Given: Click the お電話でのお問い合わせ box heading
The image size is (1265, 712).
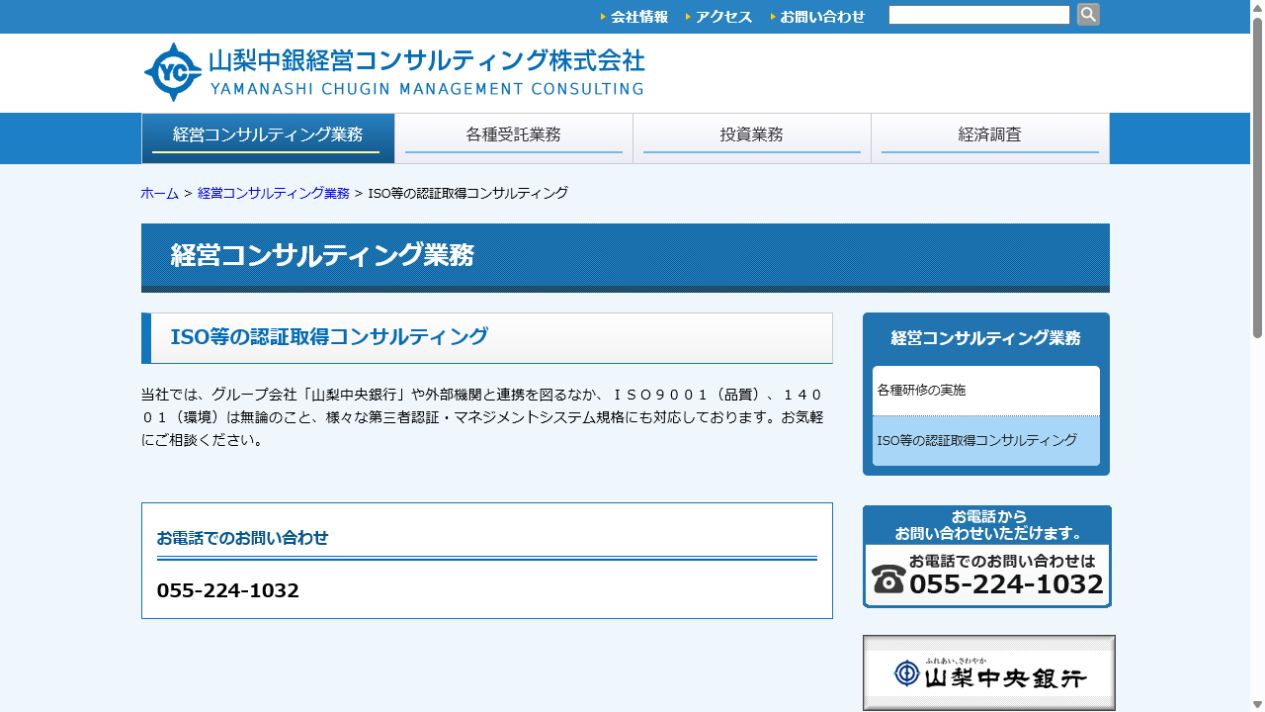Looking at the screenshot, I should click(x=243, y=538).
